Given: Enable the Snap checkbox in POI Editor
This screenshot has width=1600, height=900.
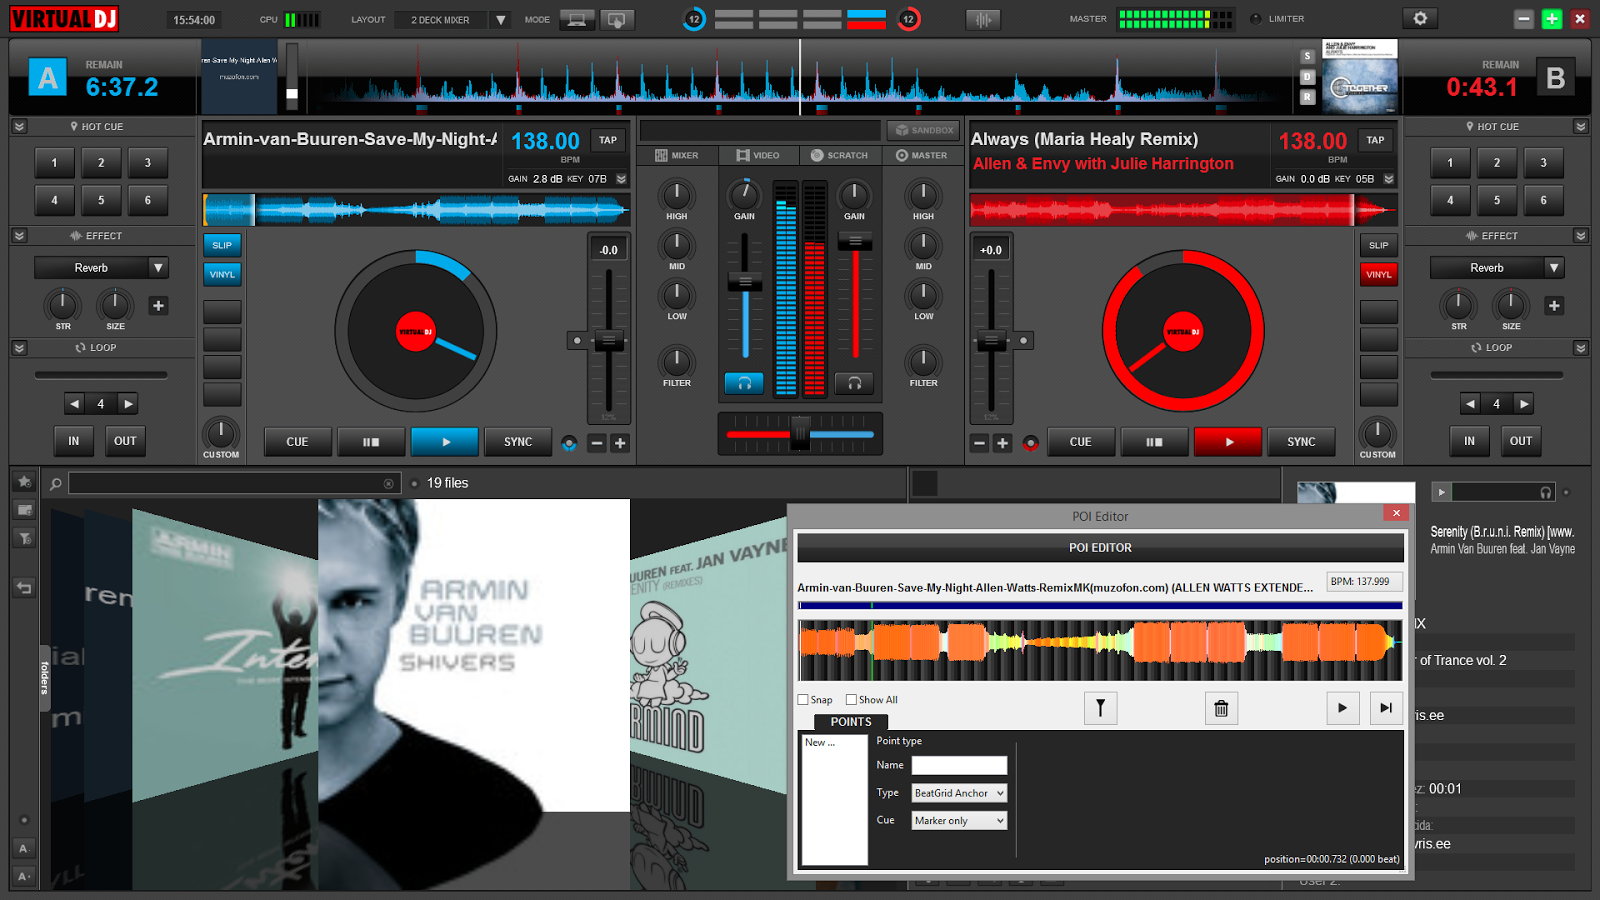Looking at the screenshot, I should (x=803, y=699).
